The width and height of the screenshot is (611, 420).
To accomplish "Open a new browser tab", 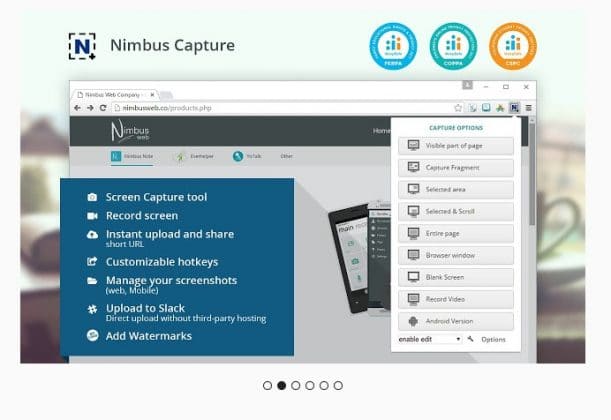I will 166,95.
